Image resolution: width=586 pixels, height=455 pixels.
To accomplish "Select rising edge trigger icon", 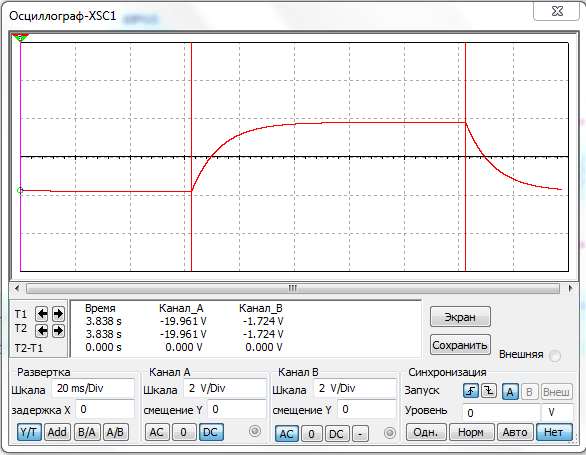I will click(471, 391).
